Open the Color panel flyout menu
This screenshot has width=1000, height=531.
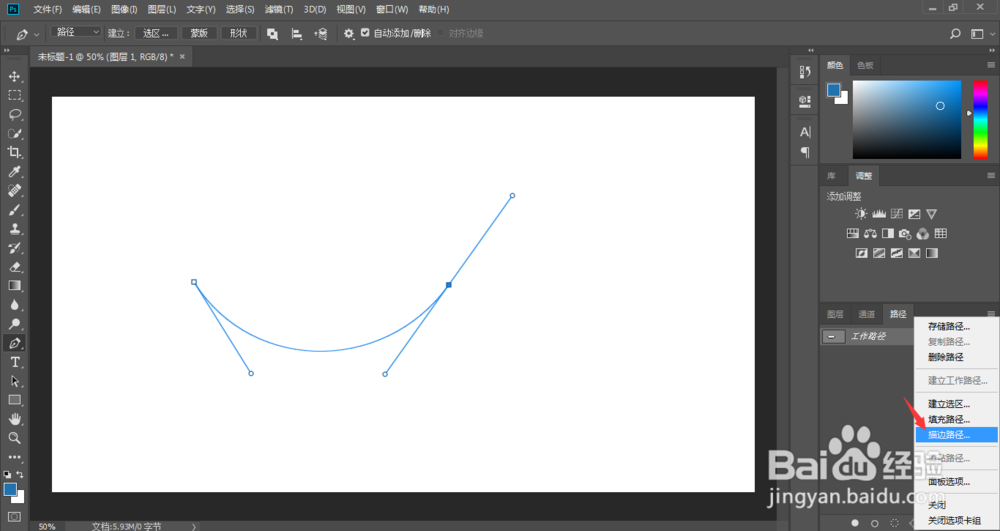990,64
